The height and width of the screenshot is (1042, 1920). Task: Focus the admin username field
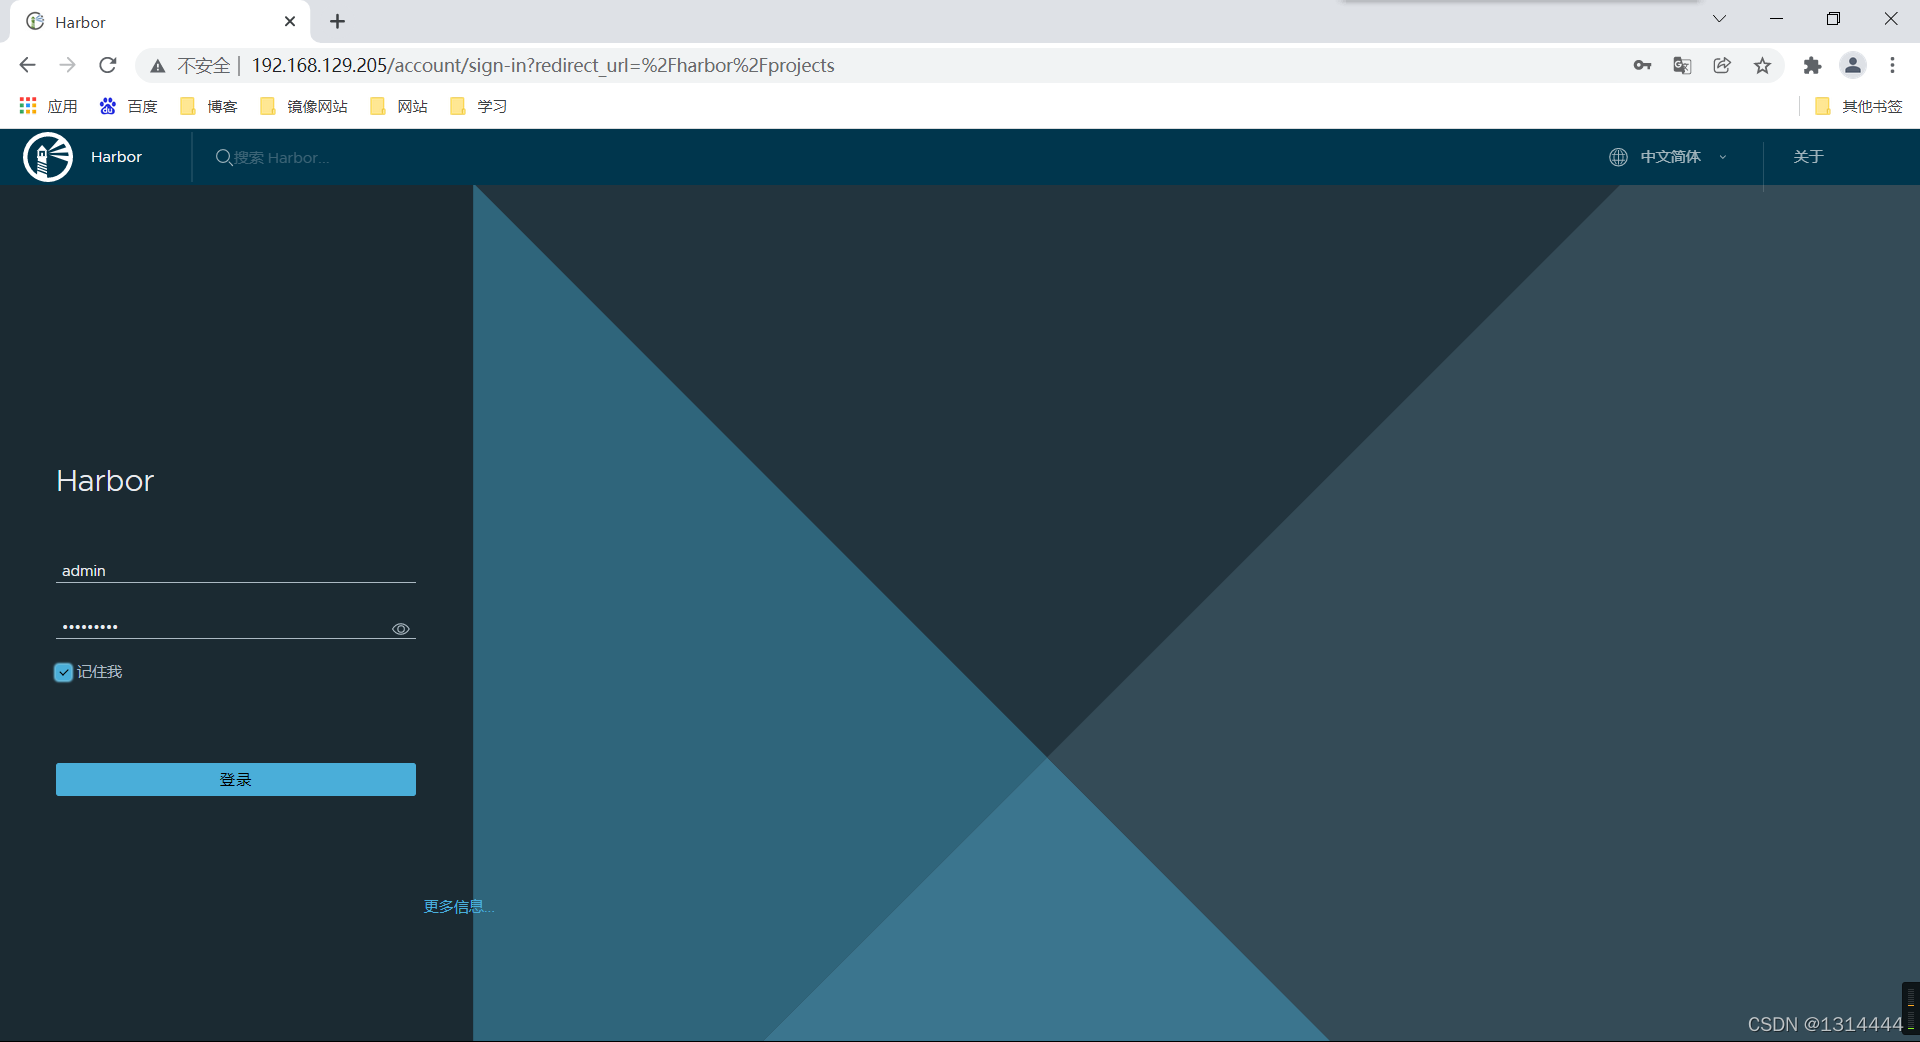click(236, 571)
